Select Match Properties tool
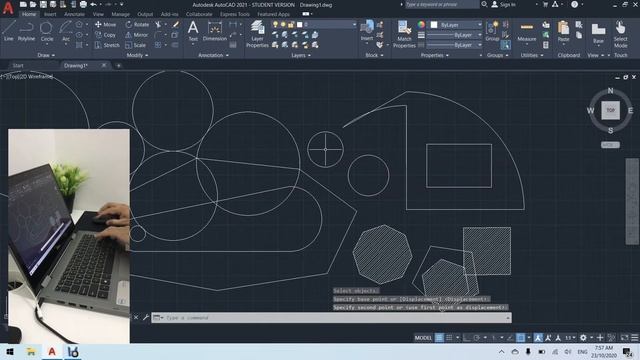Viewport: 640px width, 360px height. [x=404, y=33]
